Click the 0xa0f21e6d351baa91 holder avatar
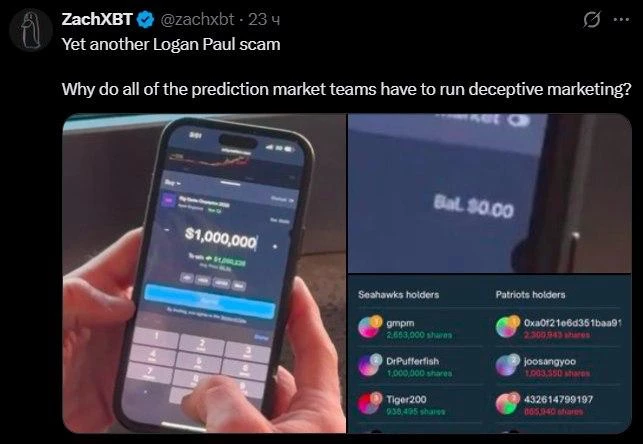 [508, 327]
